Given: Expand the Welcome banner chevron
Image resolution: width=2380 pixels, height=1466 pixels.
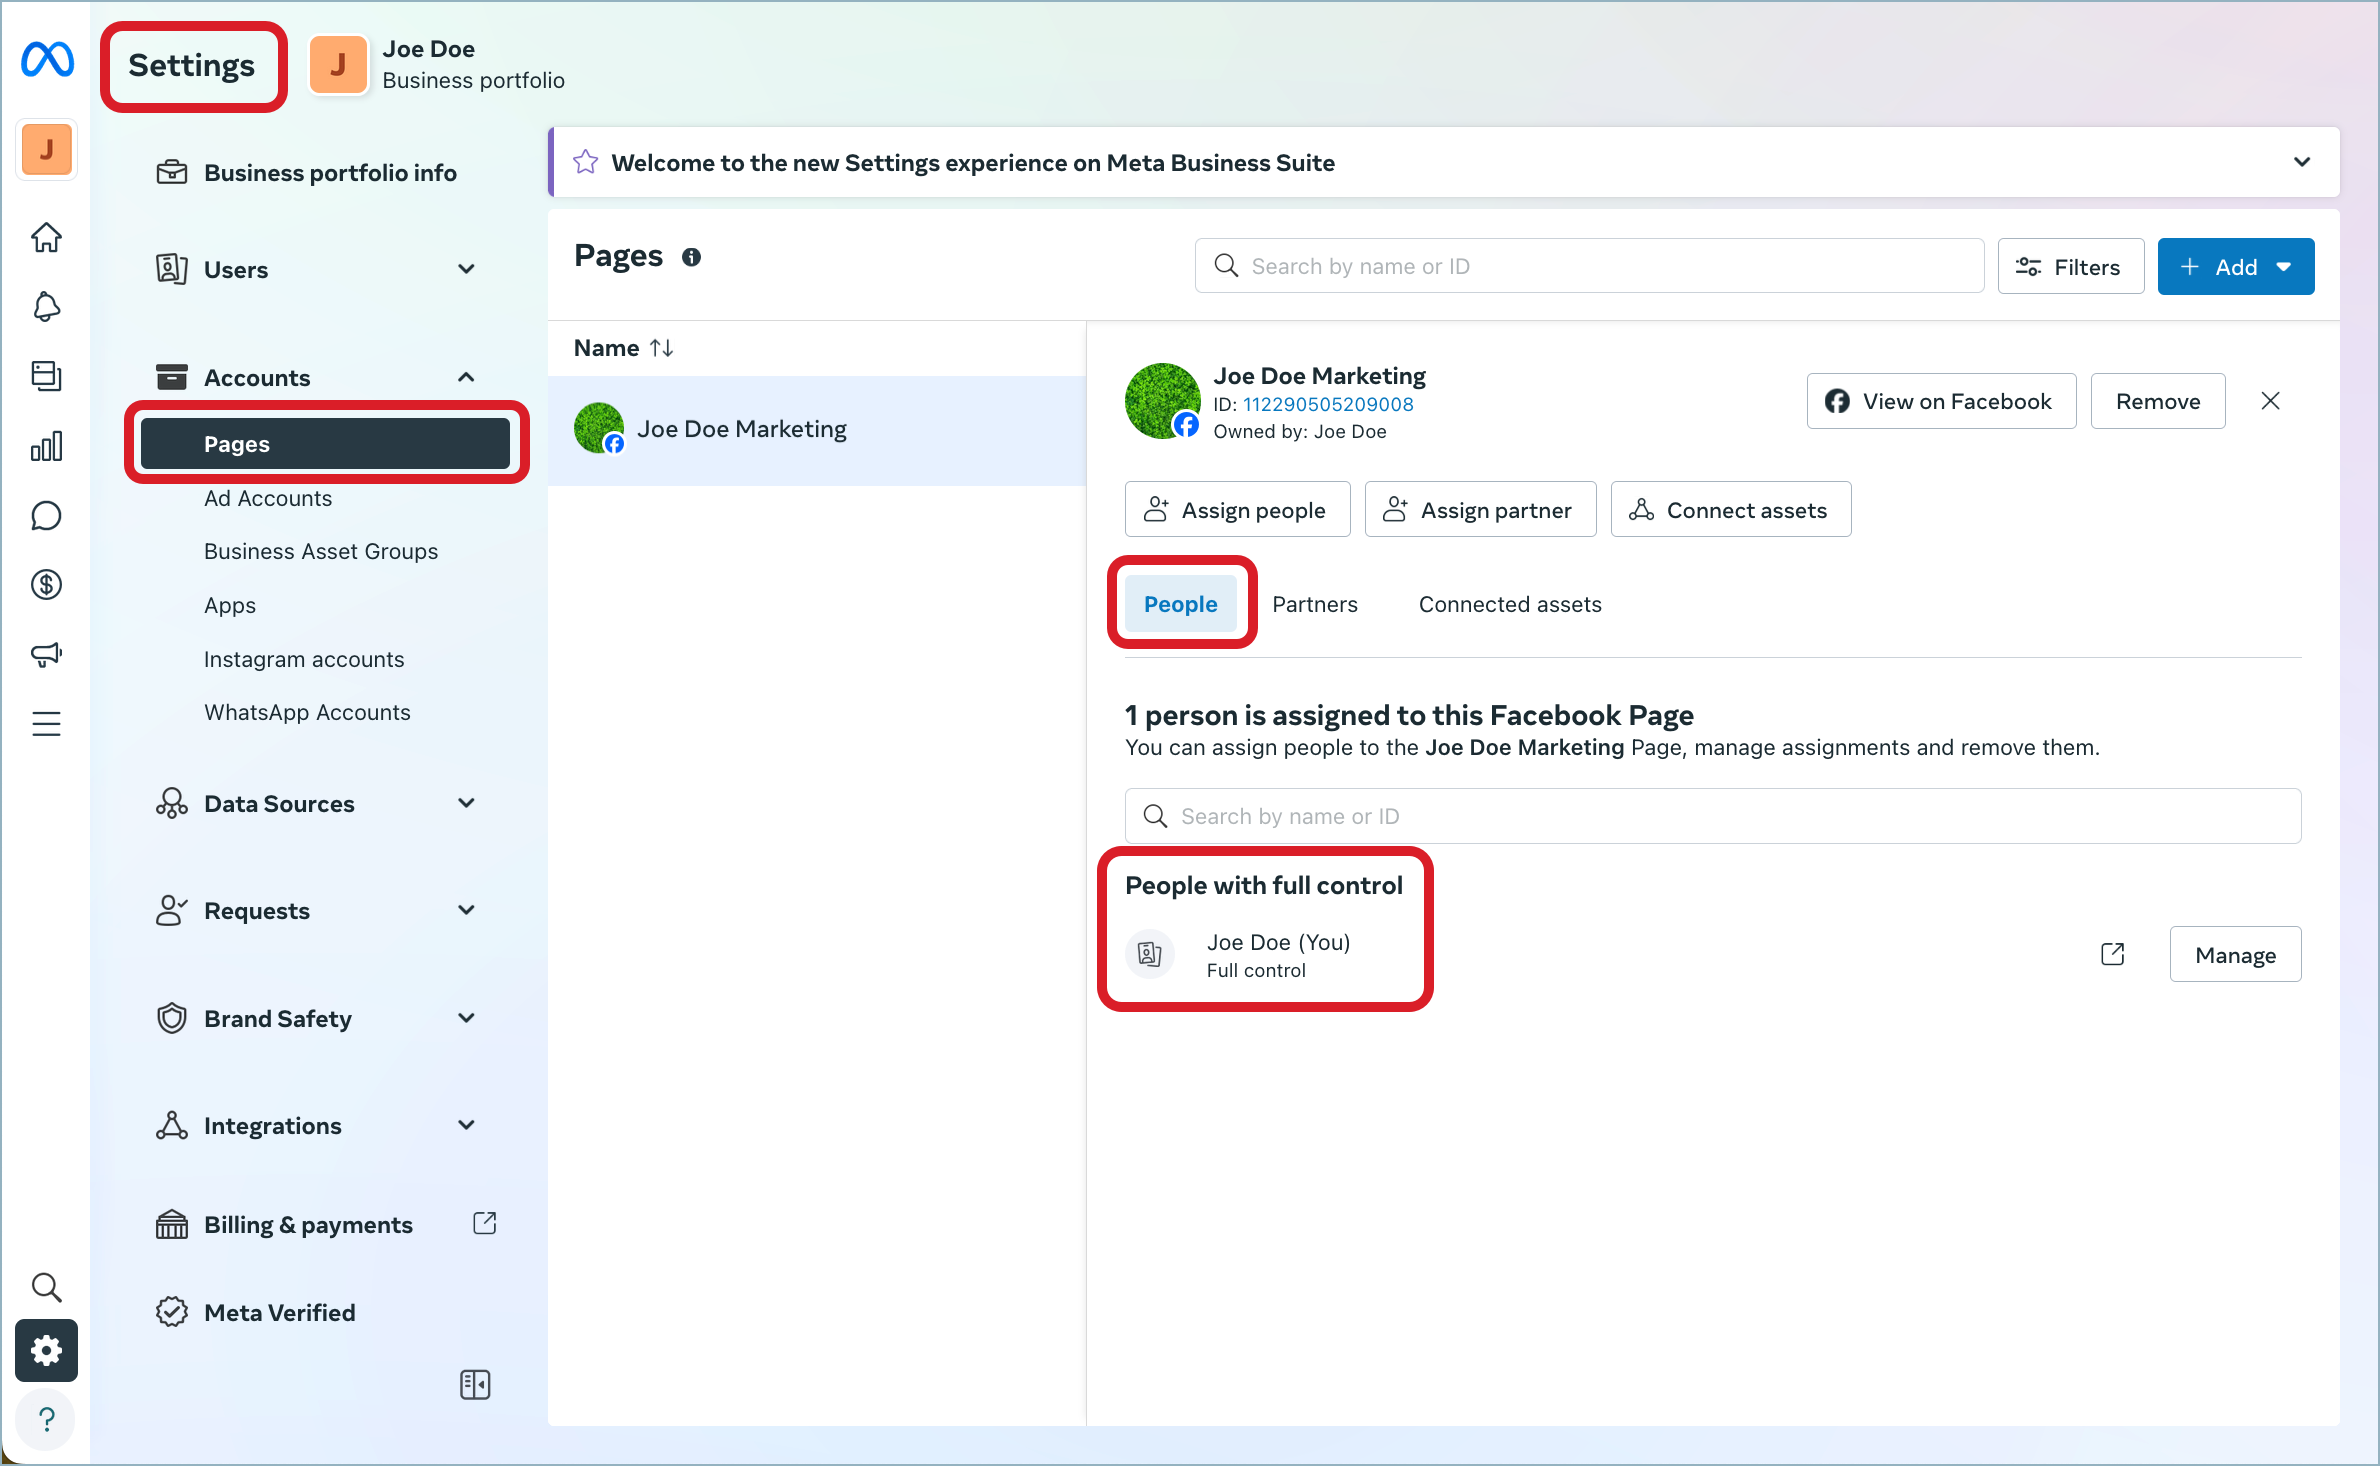Looking at the screenshot, I should pyautogui.click(x=2302, y=161).
